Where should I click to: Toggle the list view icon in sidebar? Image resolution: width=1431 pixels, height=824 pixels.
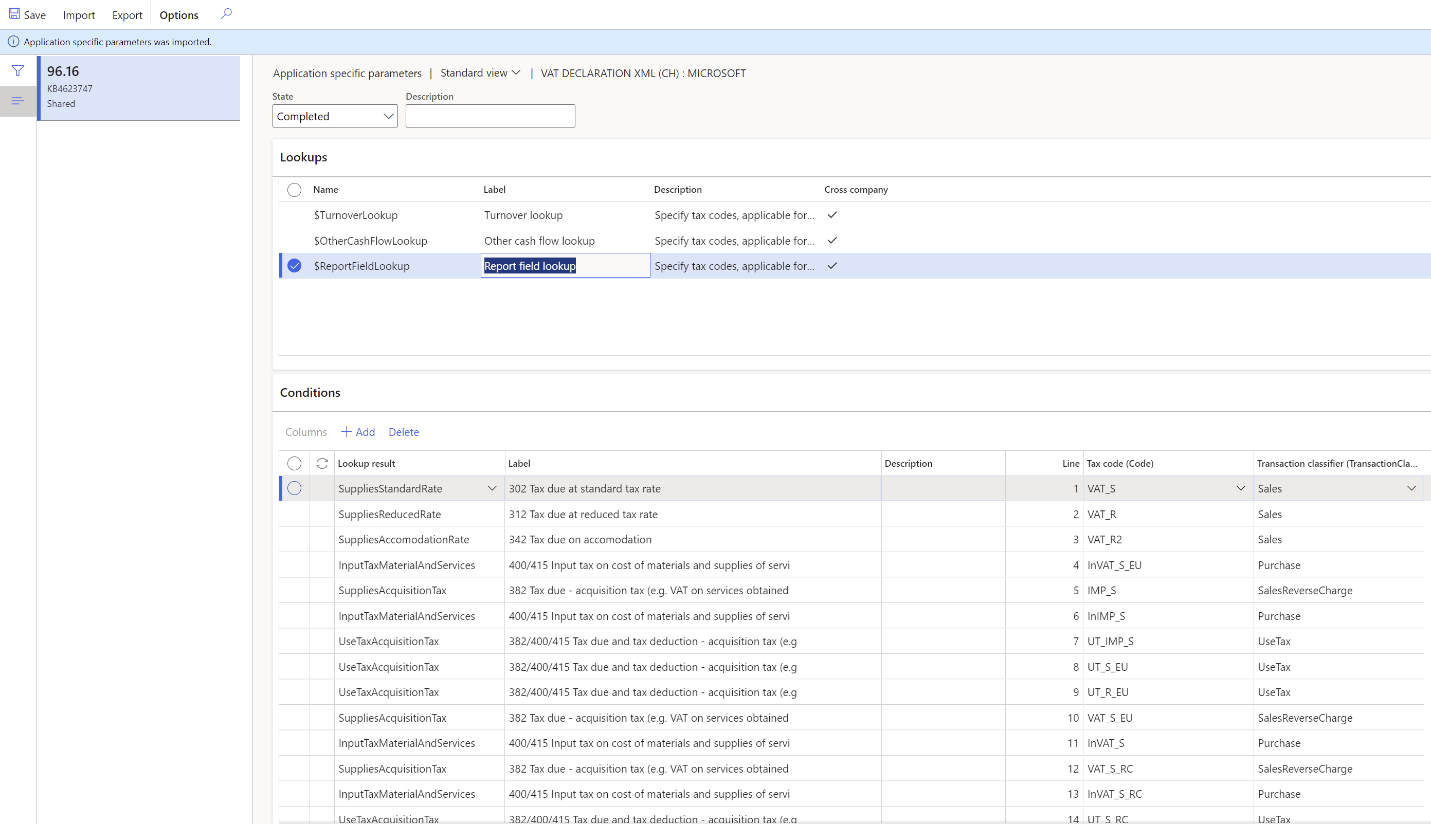pyautogui.click(x=18, y=101)
